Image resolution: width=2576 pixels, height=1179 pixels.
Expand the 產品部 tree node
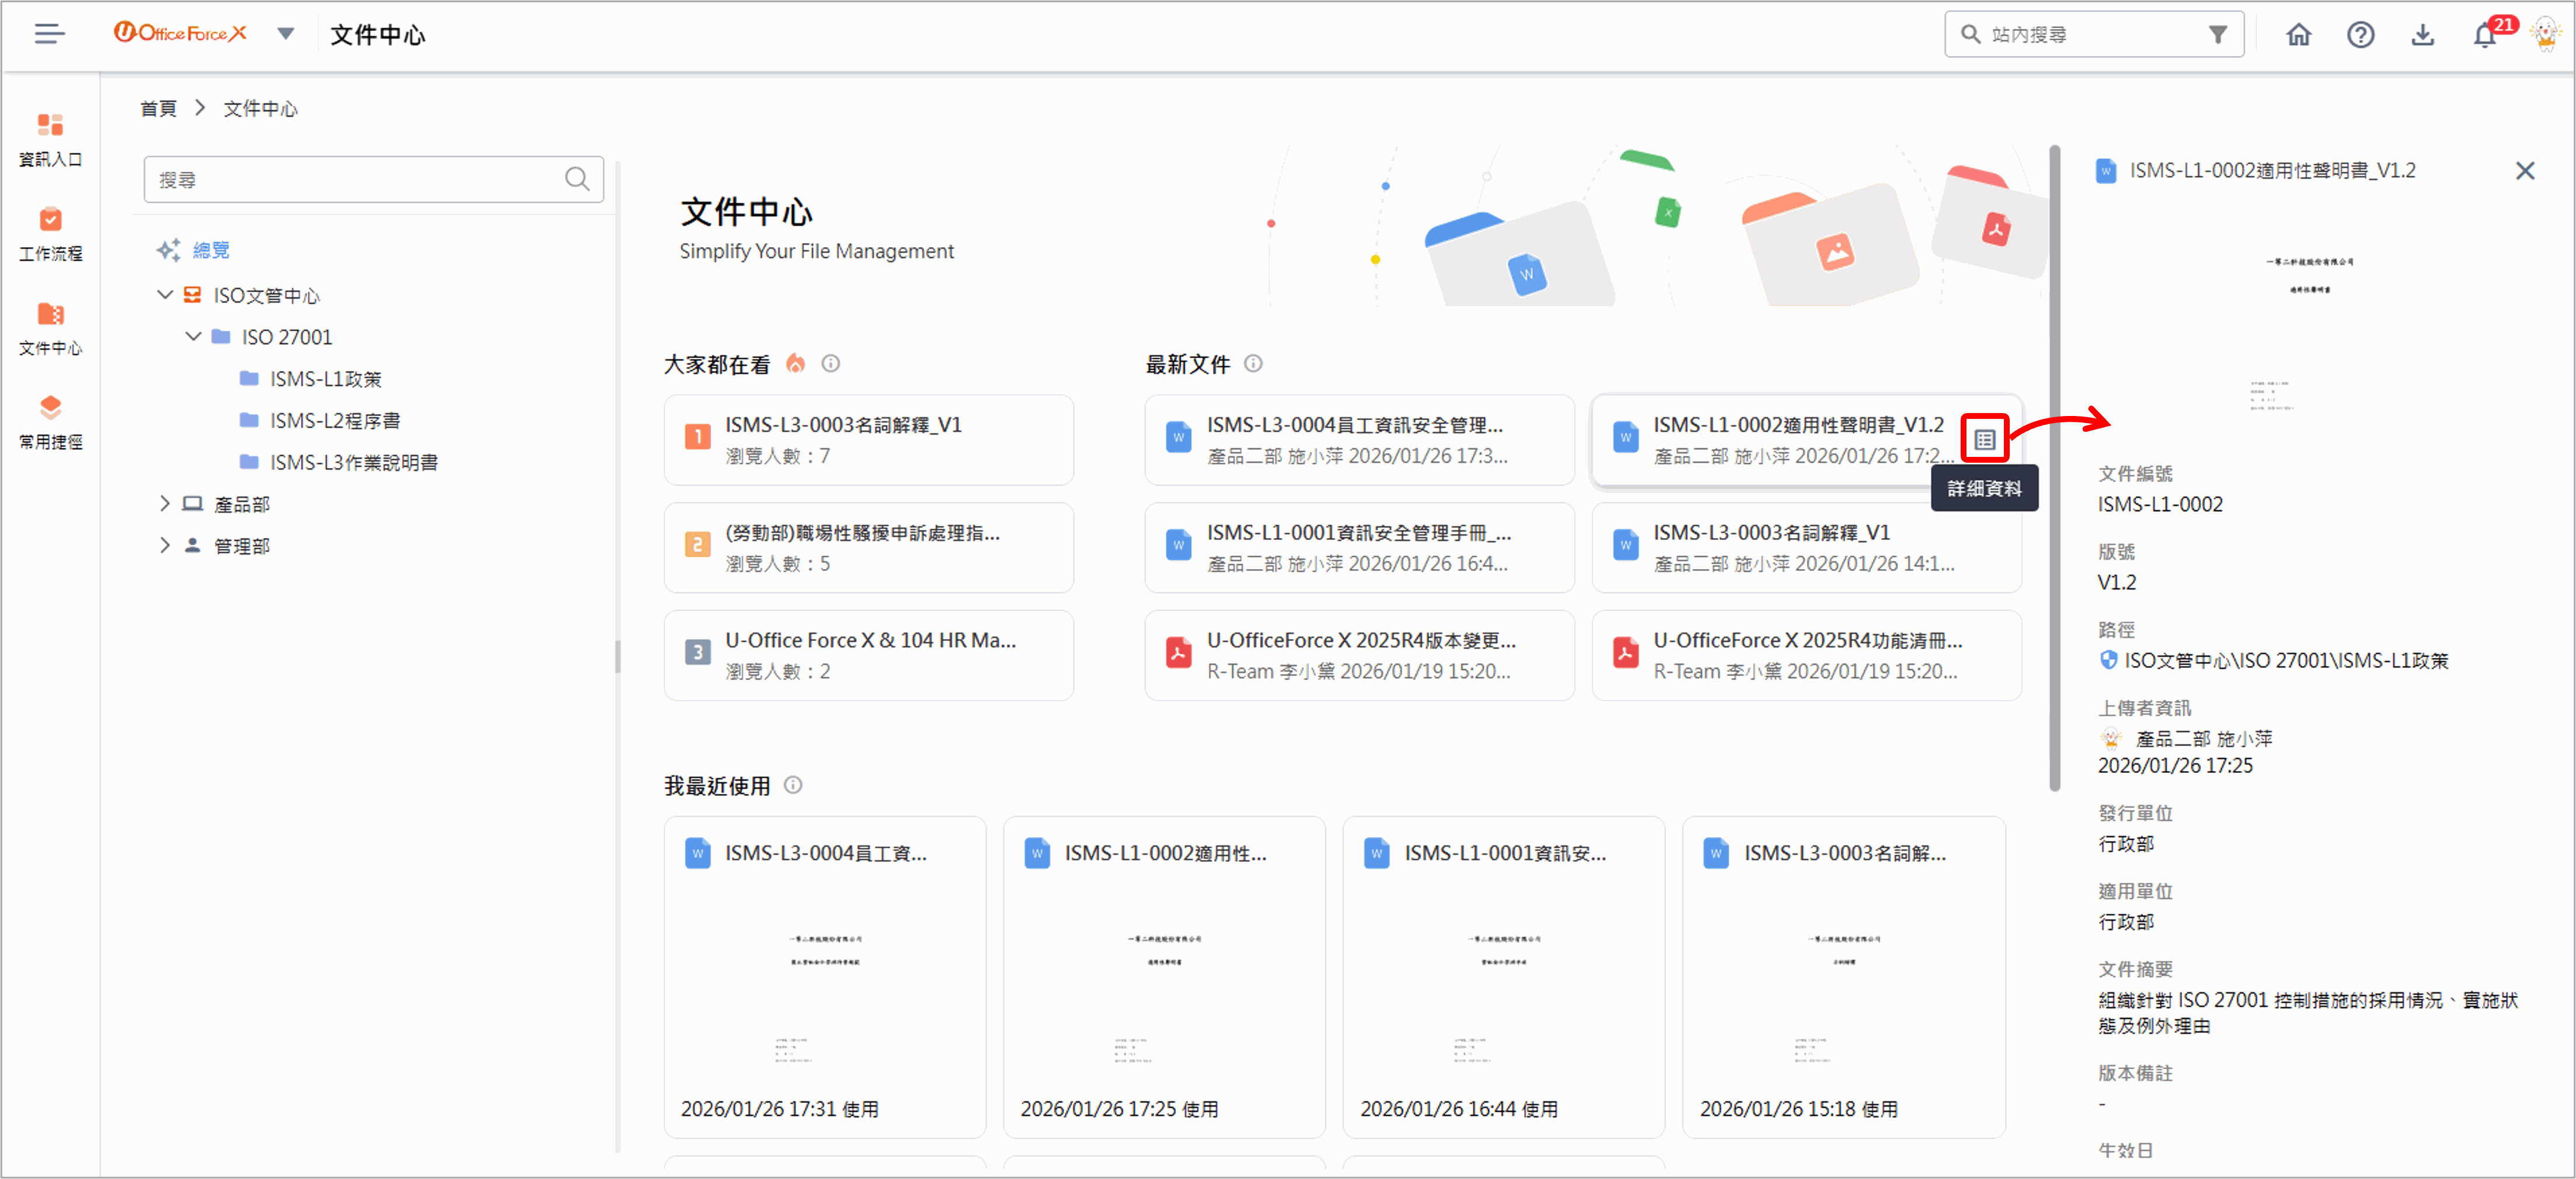tap(165, 504)
